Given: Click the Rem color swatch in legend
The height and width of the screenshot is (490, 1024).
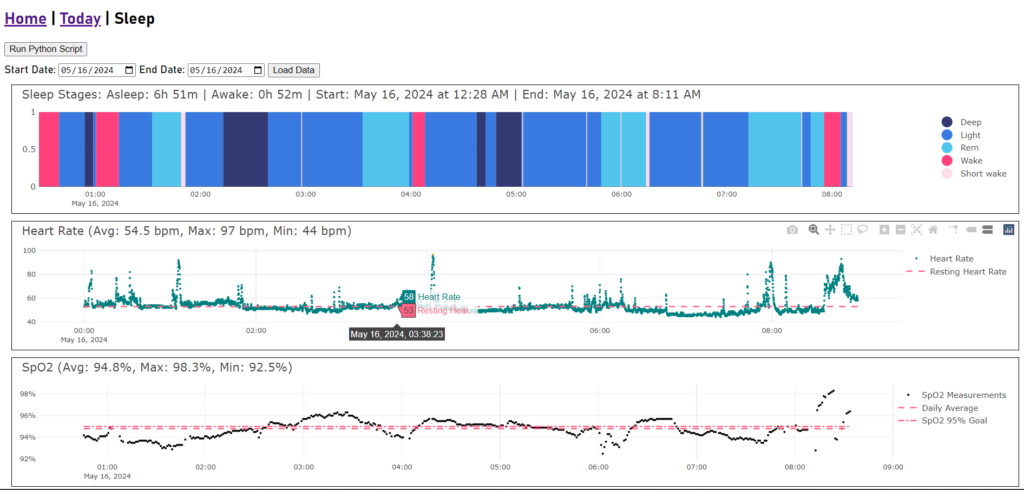Looking at the screenshot, I should click(947, 147).
